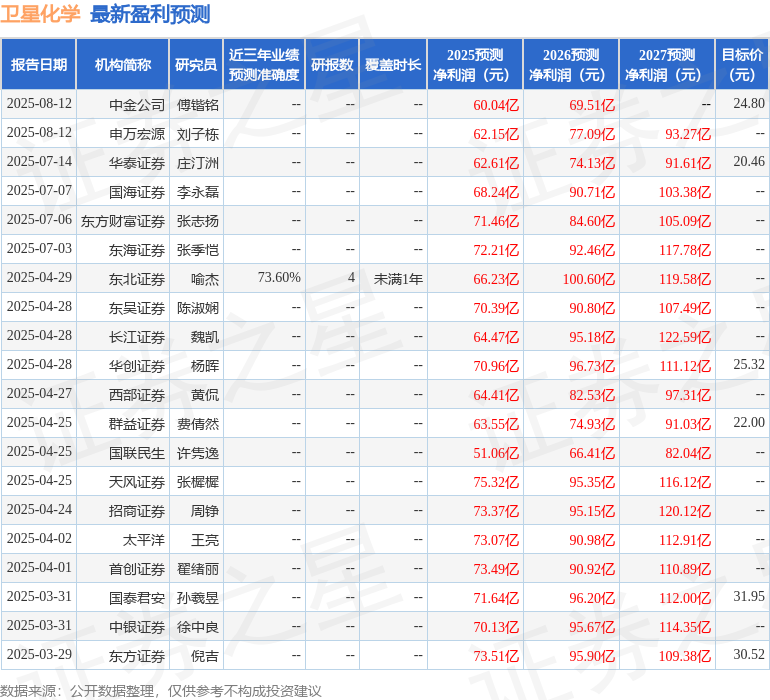The image size is (770, 700).
Task: Select 117.78亿 forecast value
Action: coord(685,250)
